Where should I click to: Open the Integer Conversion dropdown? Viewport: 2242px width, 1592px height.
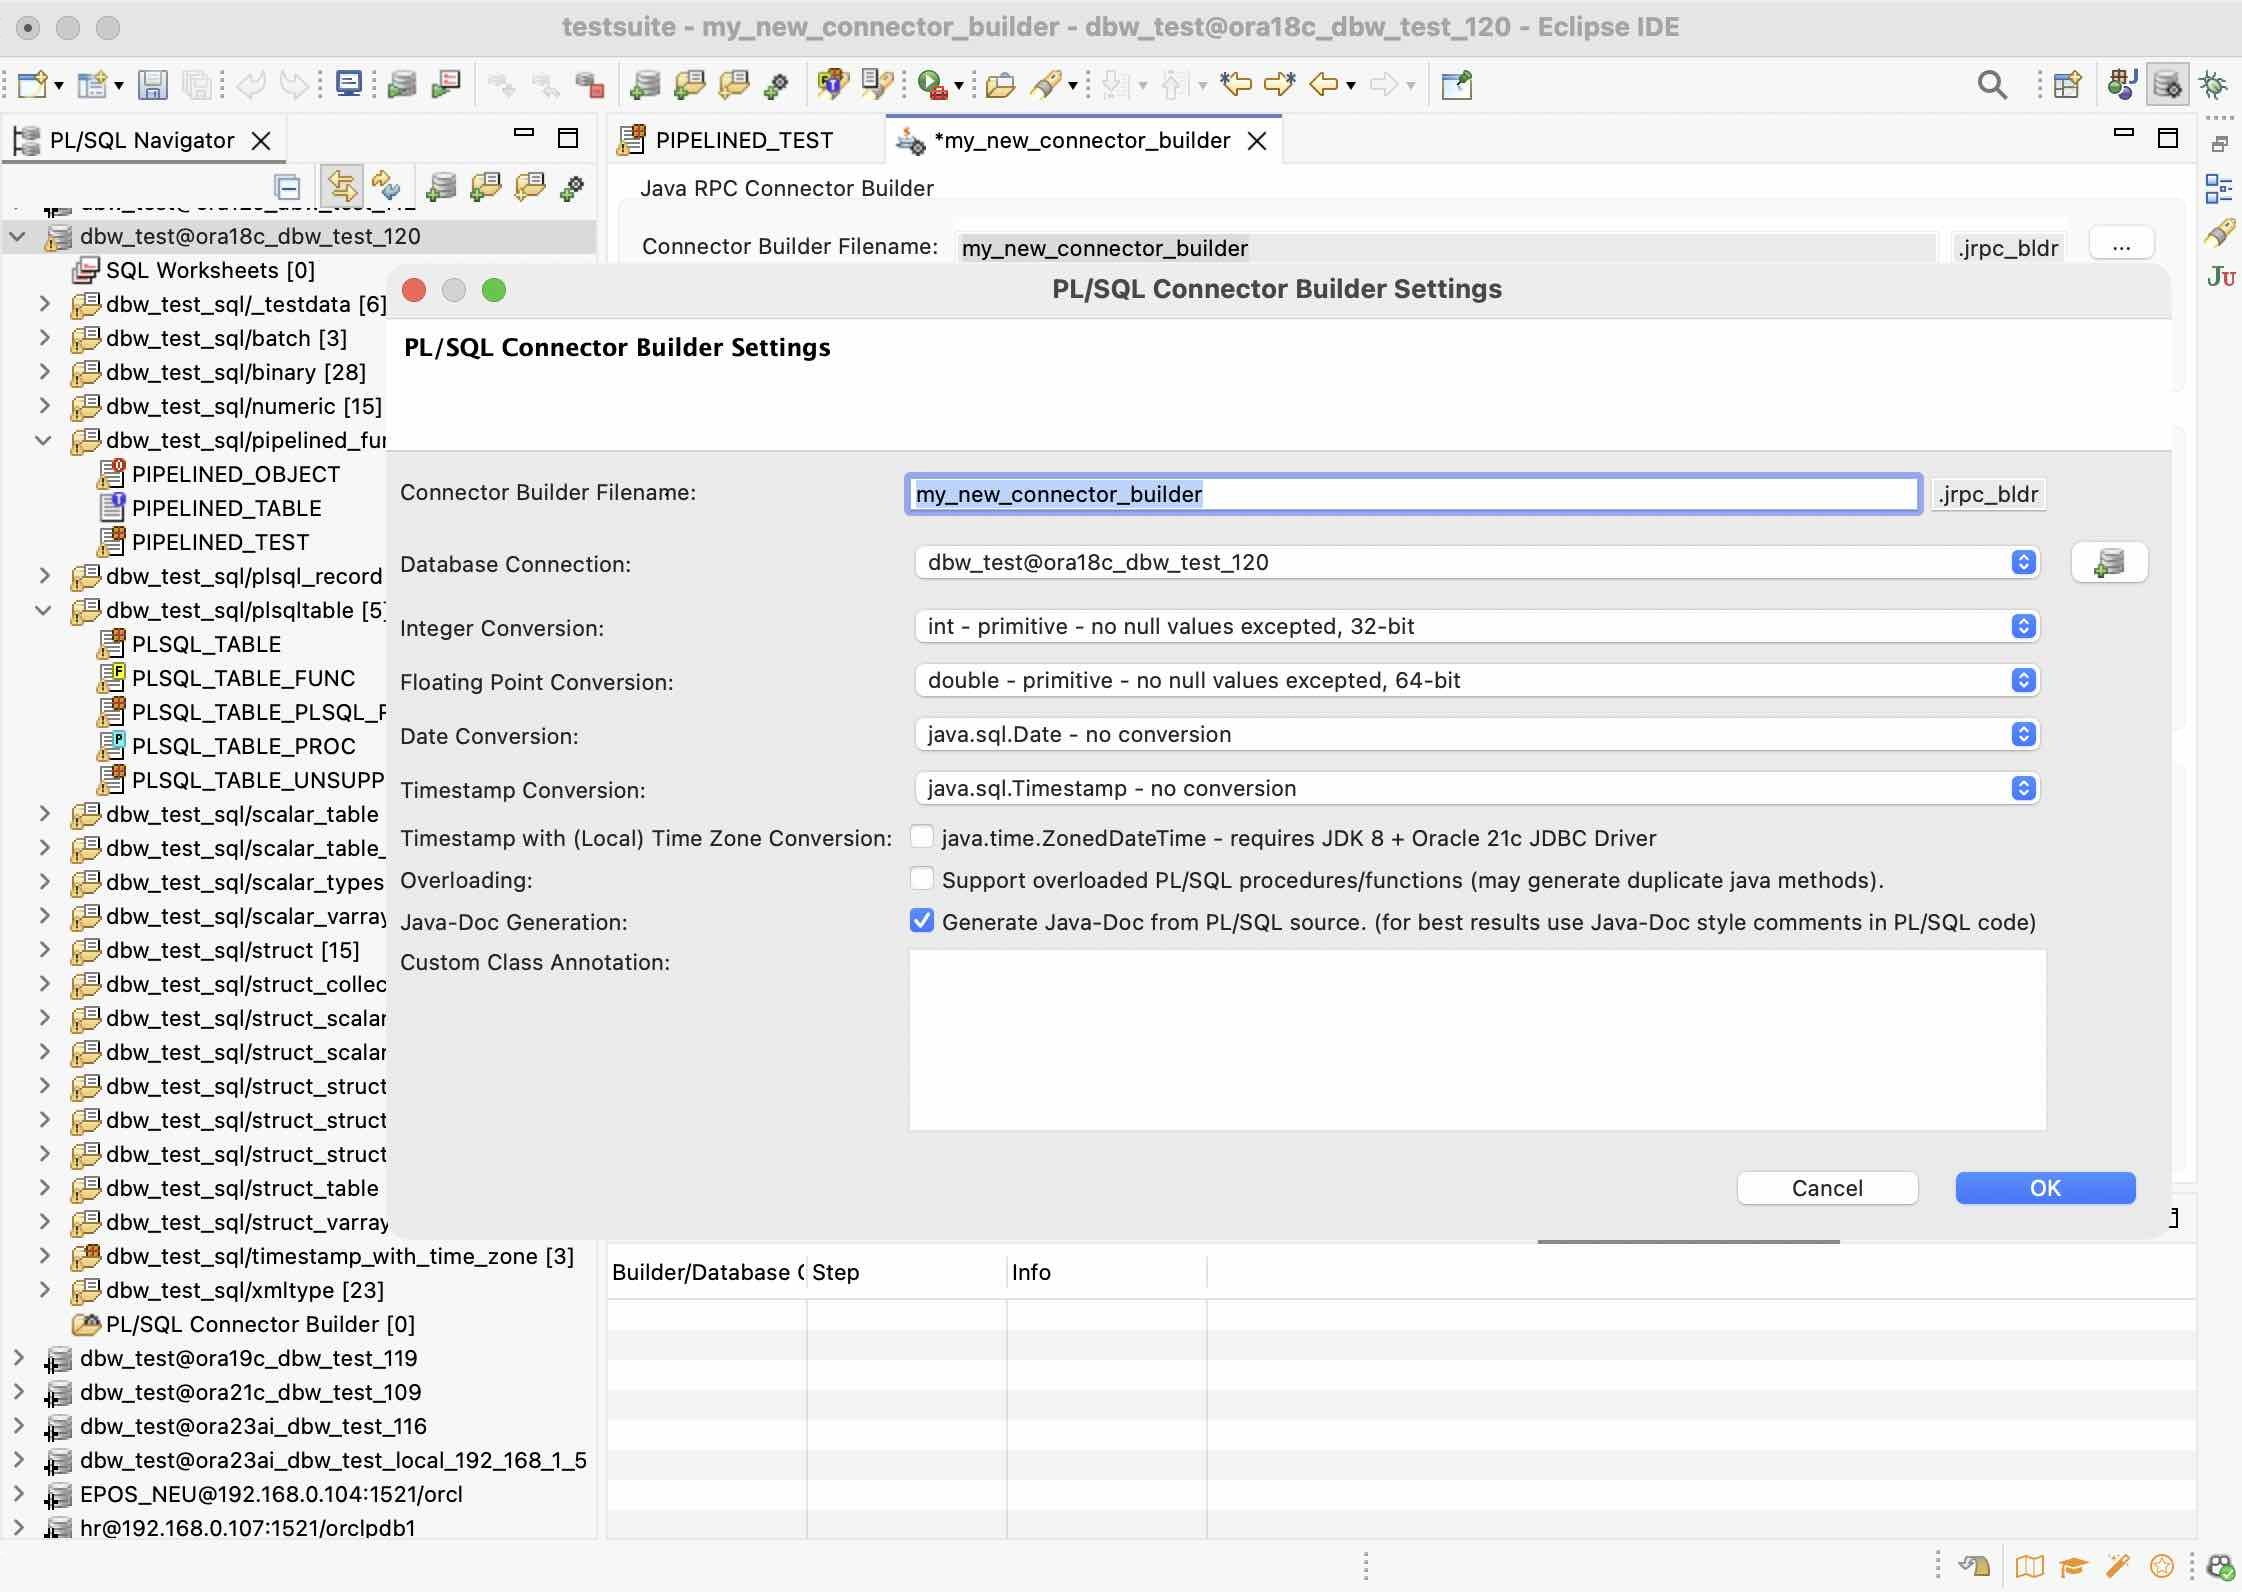pyautogui.click(x=2024, y=626)
